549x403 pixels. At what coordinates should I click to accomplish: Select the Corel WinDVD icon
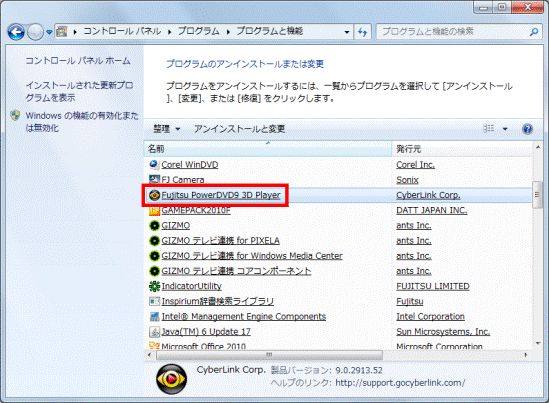[x=154, y=165]
